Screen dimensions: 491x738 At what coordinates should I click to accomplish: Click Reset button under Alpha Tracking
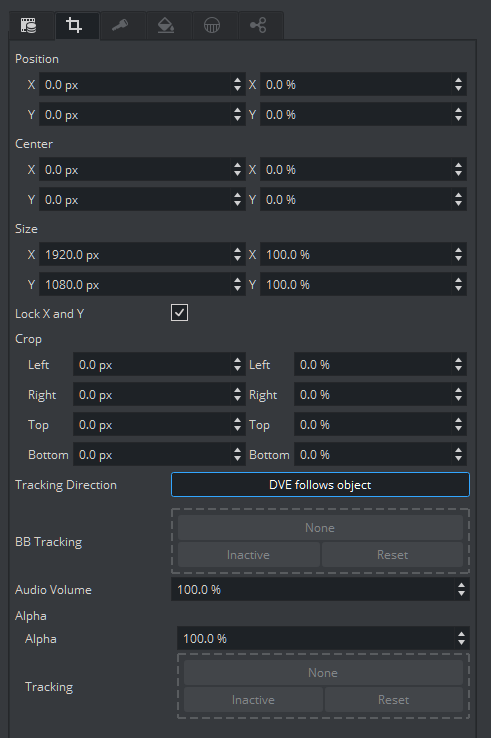point(394,700)
